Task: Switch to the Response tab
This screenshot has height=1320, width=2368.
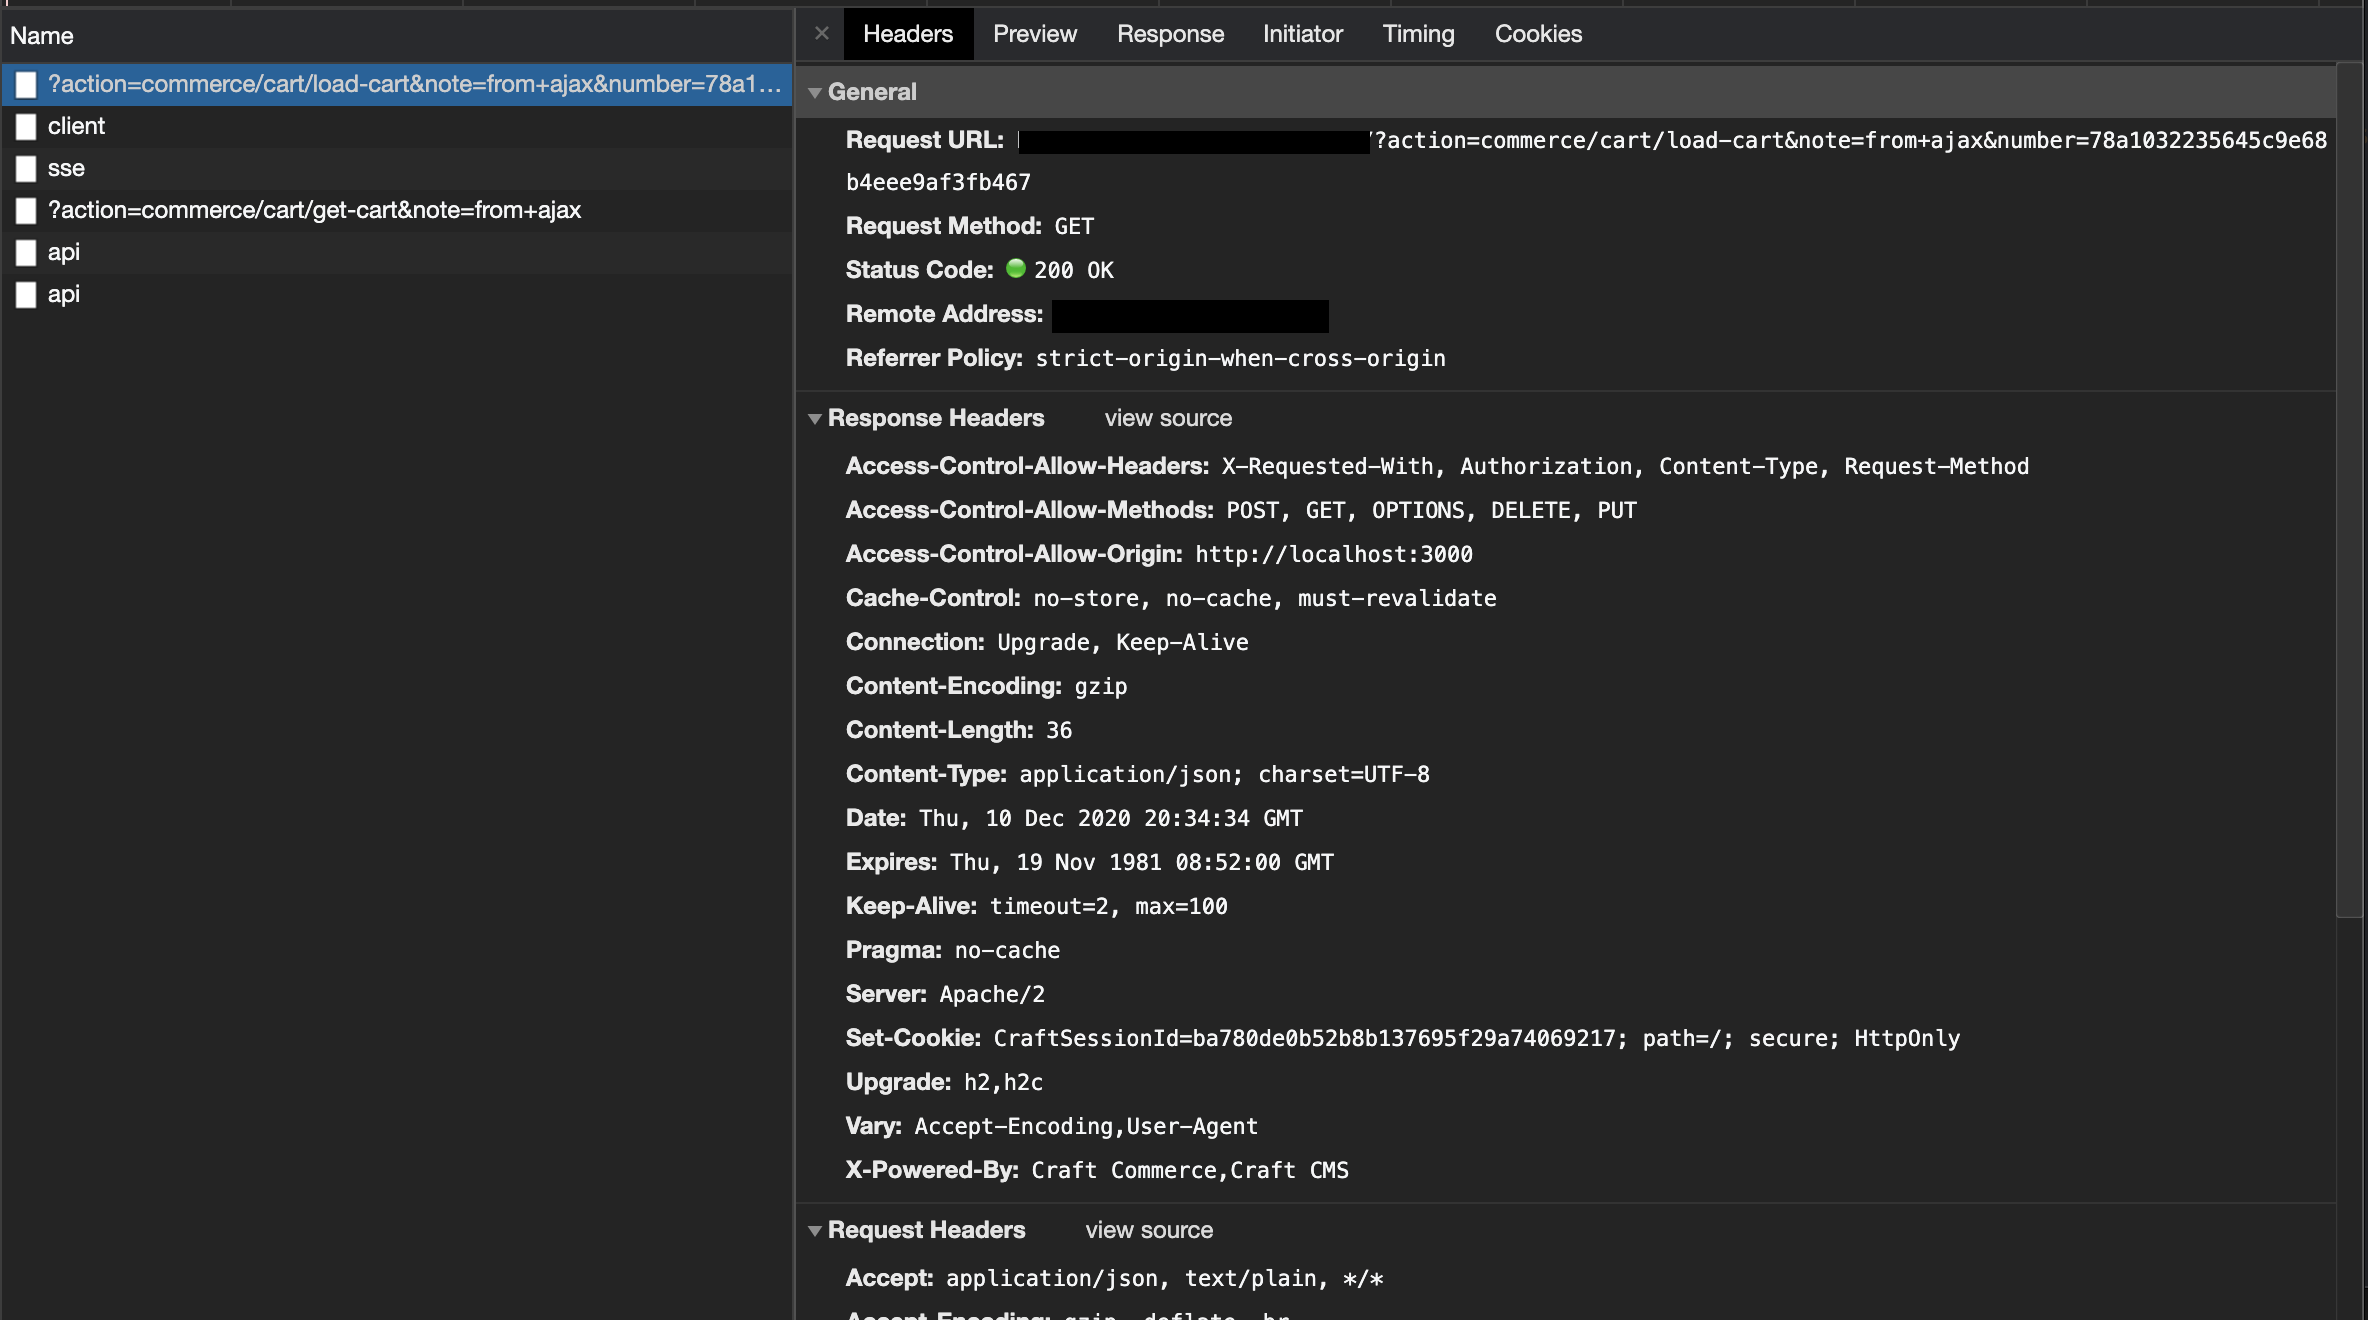Action: [1170, 34]
